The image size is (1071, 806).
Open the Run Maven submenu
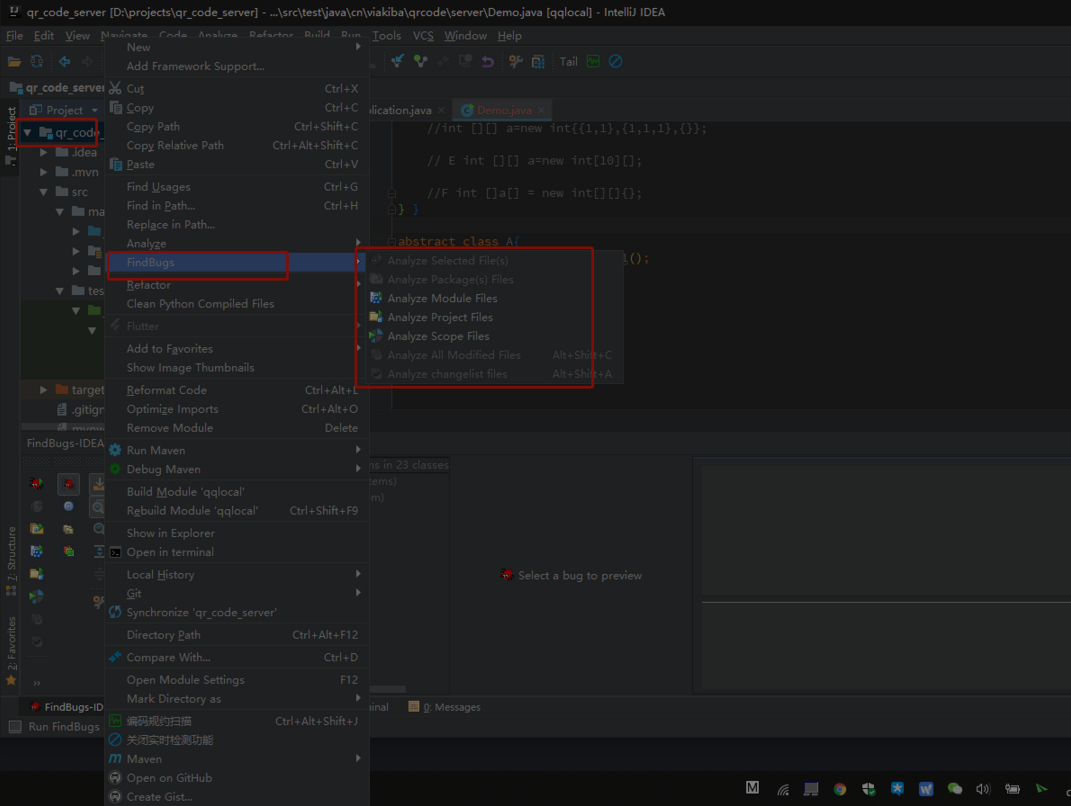(237, 450)
